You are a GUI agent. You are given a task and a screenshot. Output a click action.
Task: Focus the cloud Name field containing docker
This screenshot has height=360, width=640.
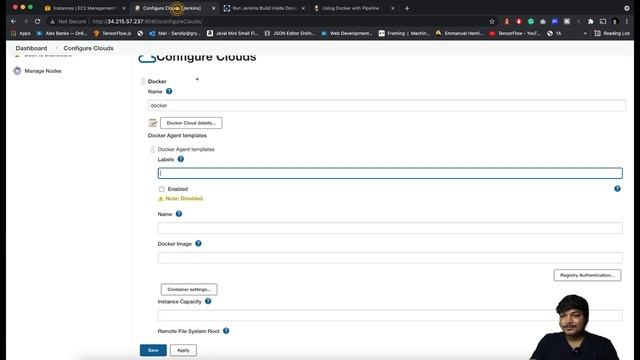pos(387,105)
